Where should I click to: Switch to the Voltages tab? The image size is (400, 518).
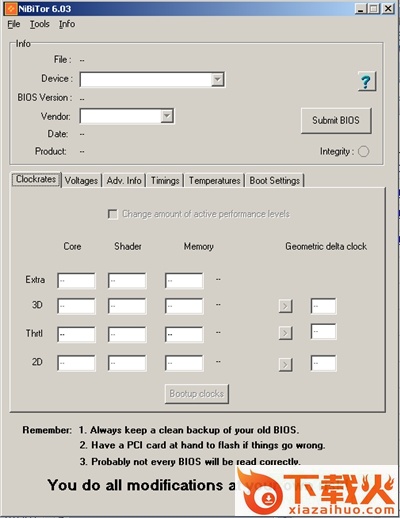81,180
